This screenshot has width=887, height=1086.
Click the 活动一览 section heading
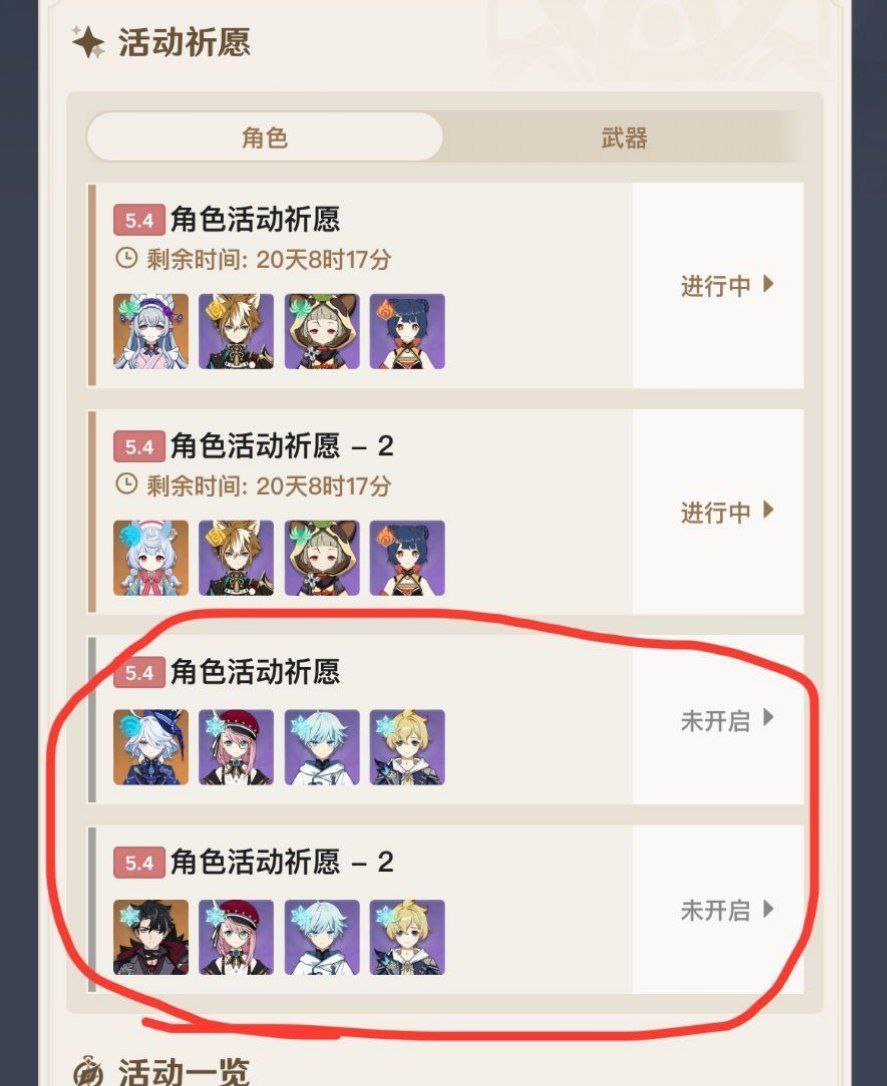184,1071
